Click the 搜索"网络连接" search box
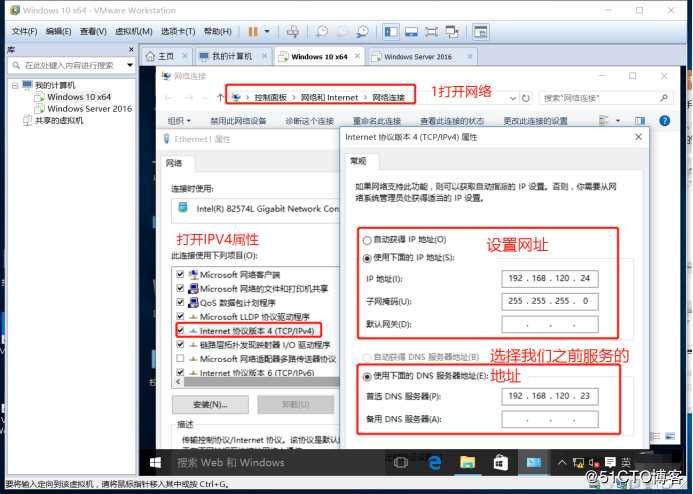The width and height of the screenshot is (693, 494). 605,98
